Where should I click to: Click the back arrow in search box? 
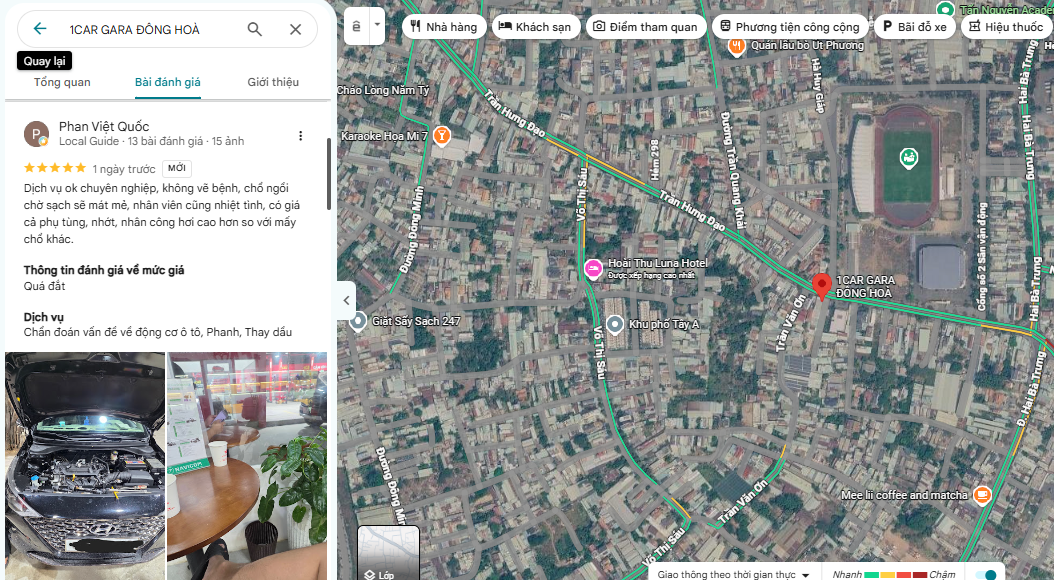click(x=40, y=28)
